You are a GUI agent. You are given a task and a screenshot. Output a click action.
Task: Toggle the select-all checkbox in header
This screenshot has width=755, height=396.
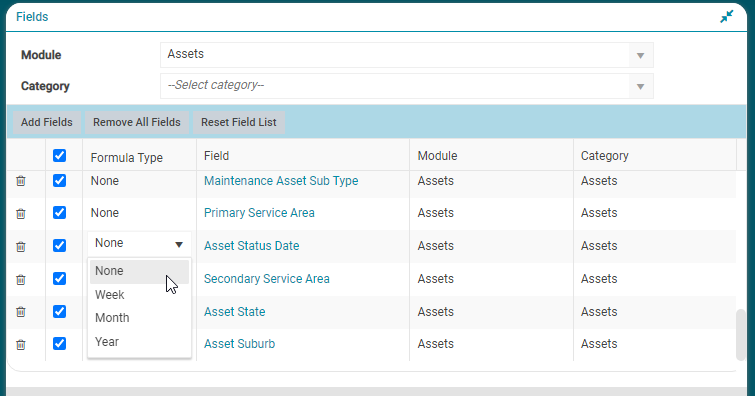60,156
